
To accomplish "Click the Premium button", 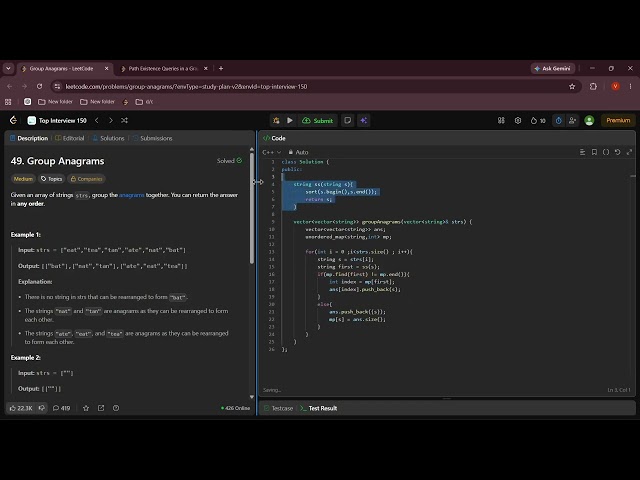I will [618, 120].
